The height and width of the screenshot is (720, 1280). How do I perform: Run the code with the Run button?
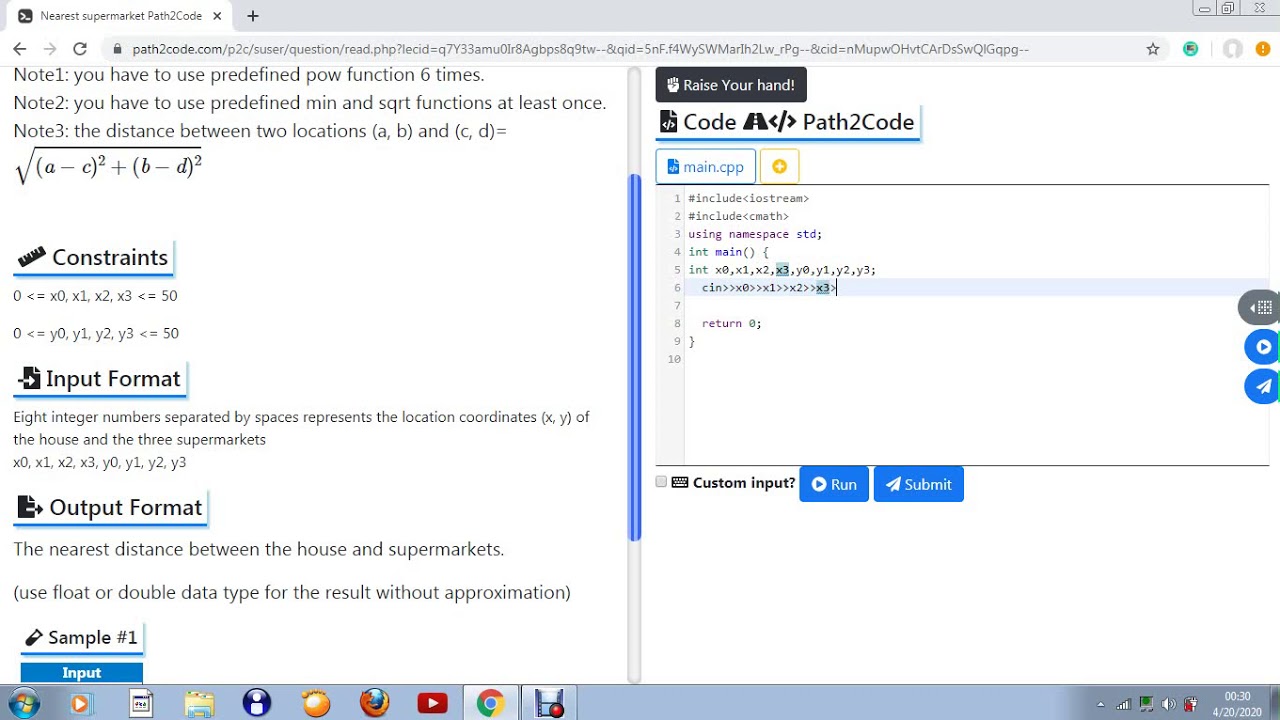click(834, 484)
